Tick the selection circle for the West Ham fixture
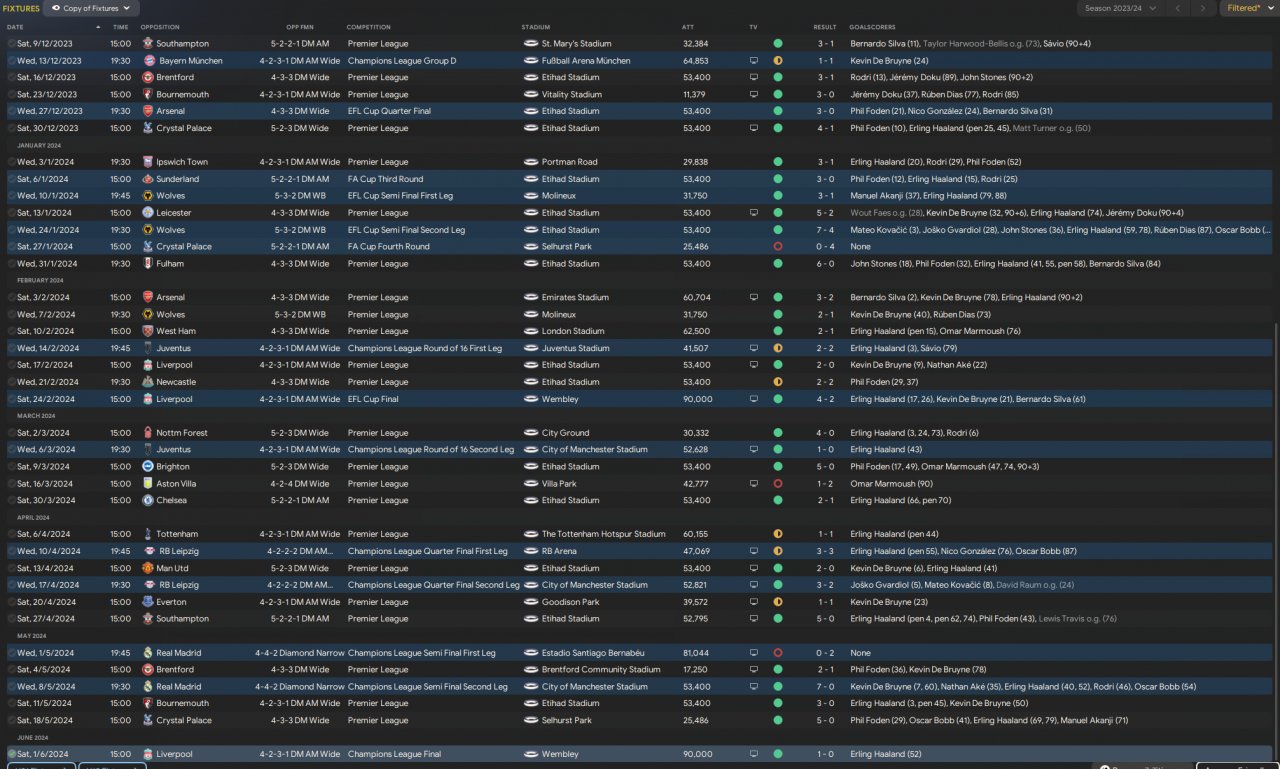The width and height of the screenshot is (1280, 769). pos(11,331)
